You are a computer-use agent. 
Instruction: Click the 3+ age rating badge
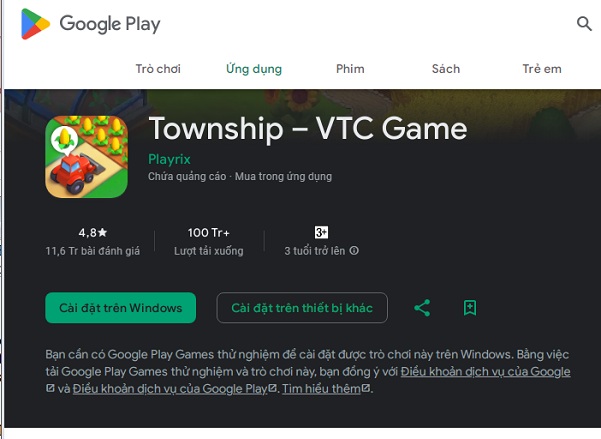(x=321, y=232)
